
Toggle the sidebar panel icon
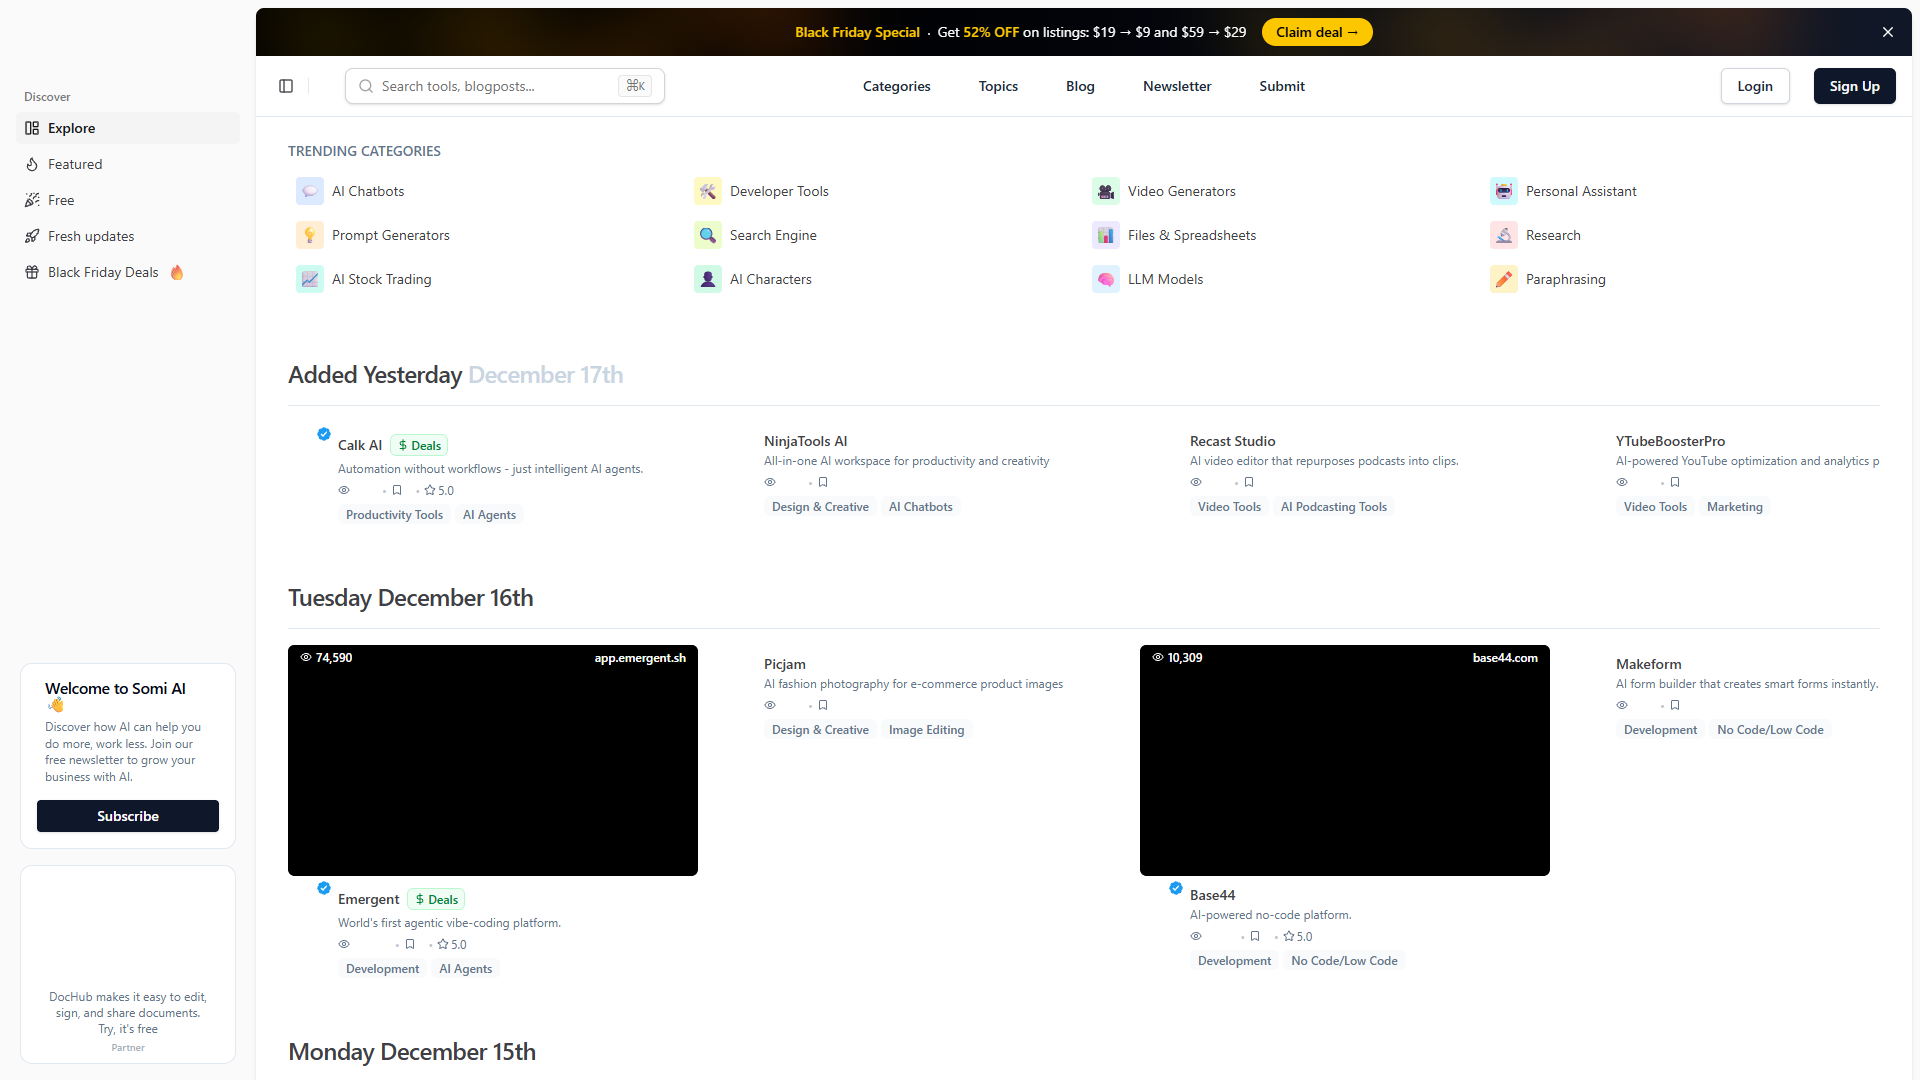click(286, 86)
